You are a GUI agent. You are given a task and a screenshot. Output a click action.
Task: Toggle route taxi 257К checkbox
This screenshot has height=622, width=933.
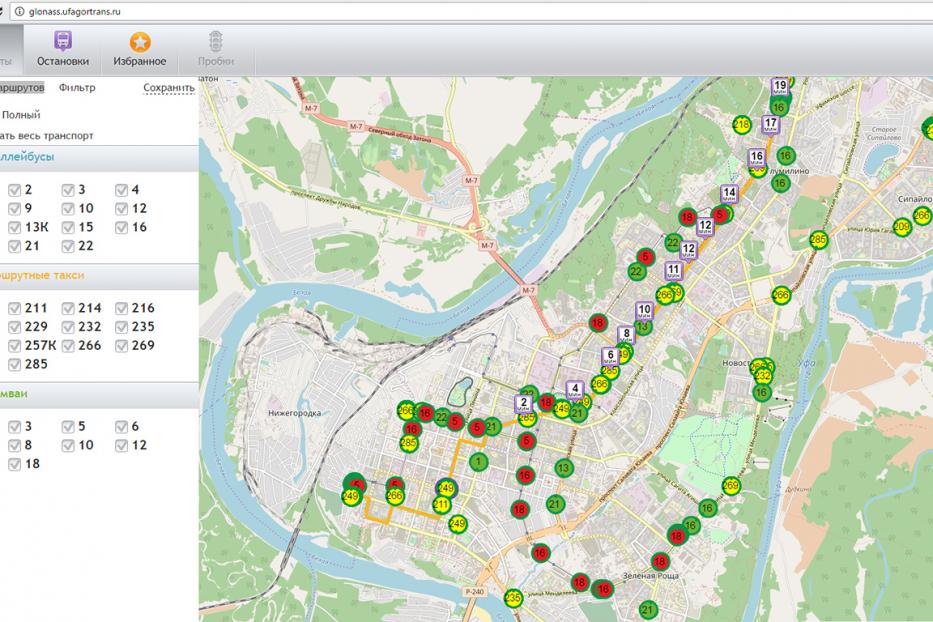pos(14,346)
